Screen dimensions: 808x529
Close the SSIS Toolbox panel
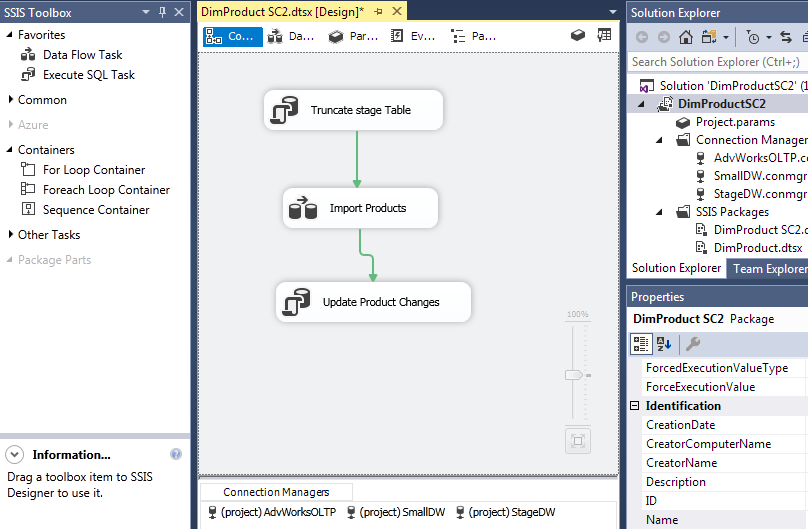pos(179,12)
